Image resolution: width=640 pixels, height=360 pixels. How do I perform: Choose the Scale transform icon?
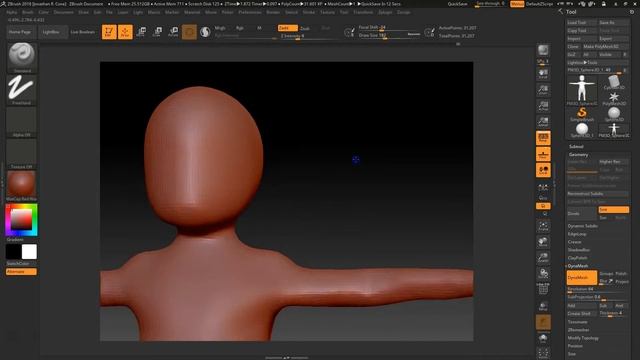157,32
